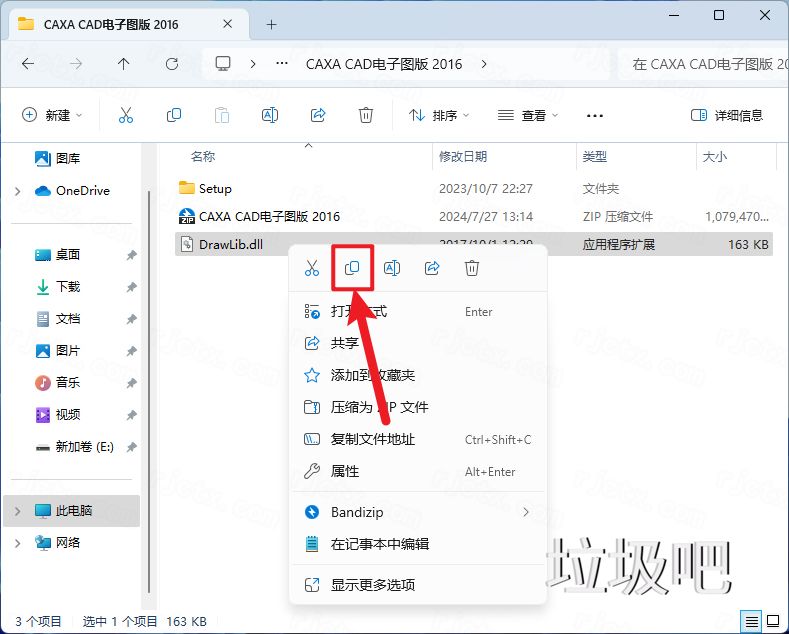The width and height of the screenshot is (789, 634).
Task: Choose 打开方式 in the context menu
Action: click(x=418, y=311)
